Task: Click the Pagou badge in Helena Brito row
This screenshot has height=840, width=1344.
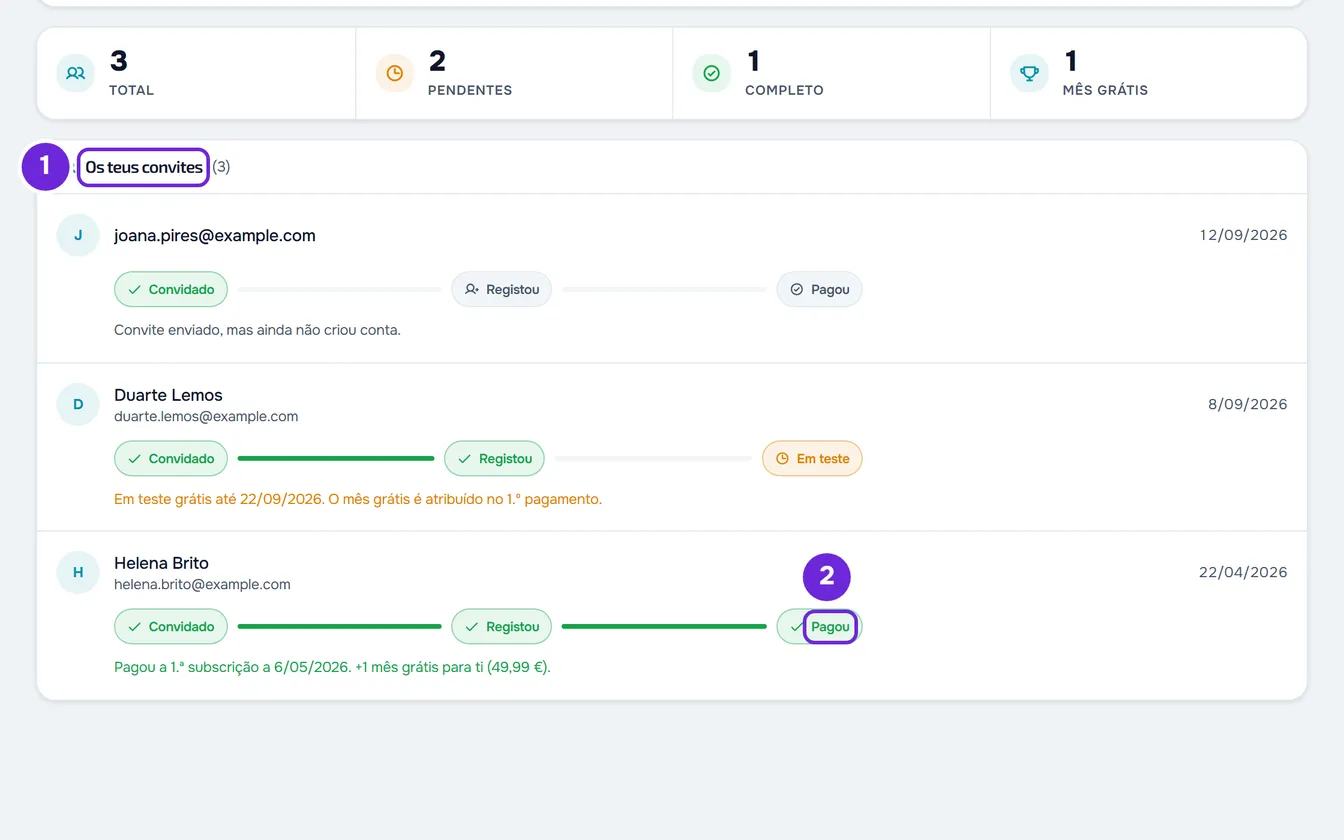Action: pos(819,627)
